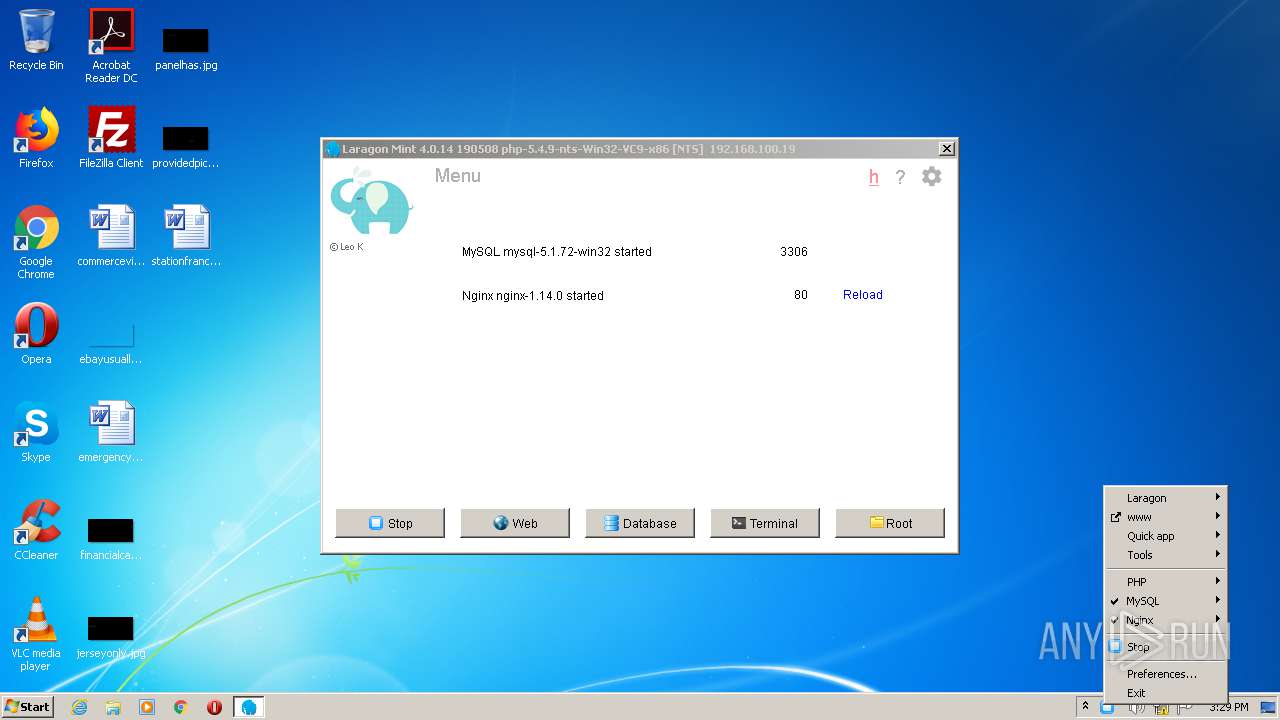
Task: Expand MySQL submenu arrow
Action: 1218,600
